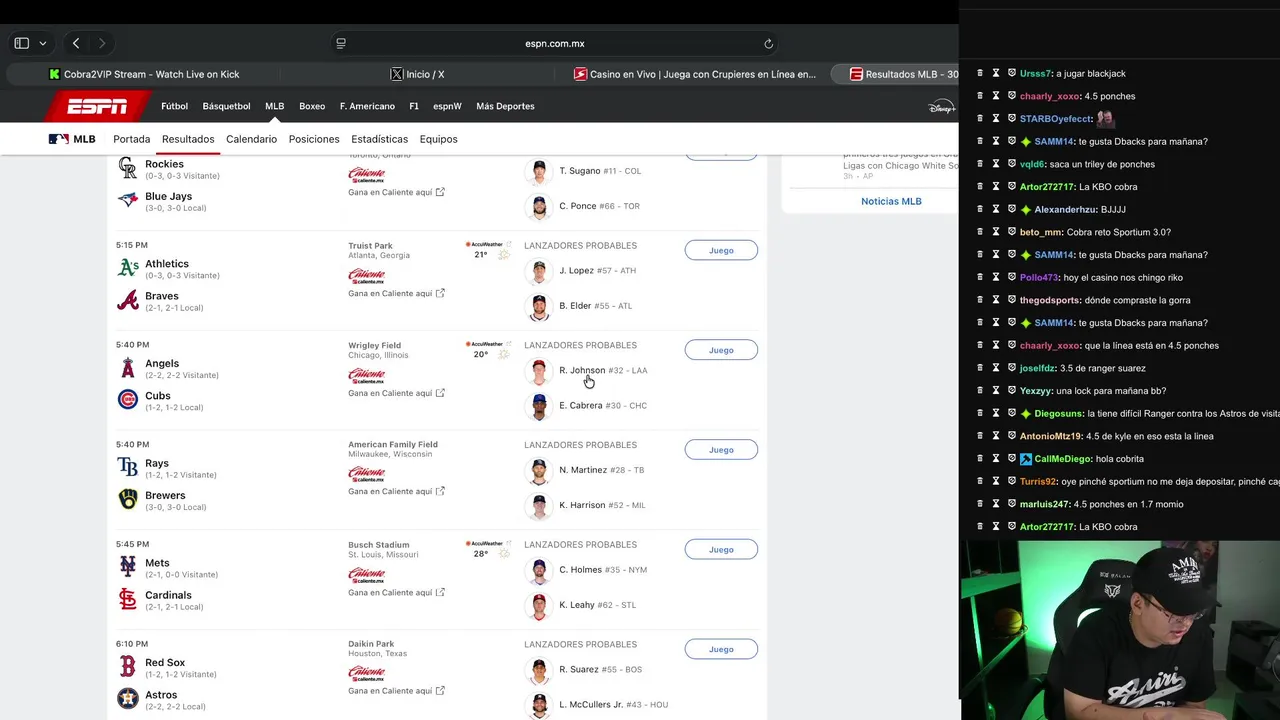Open the Posiciones section
This screenshot has width=1280, height=720.
[x=314, y=139]
